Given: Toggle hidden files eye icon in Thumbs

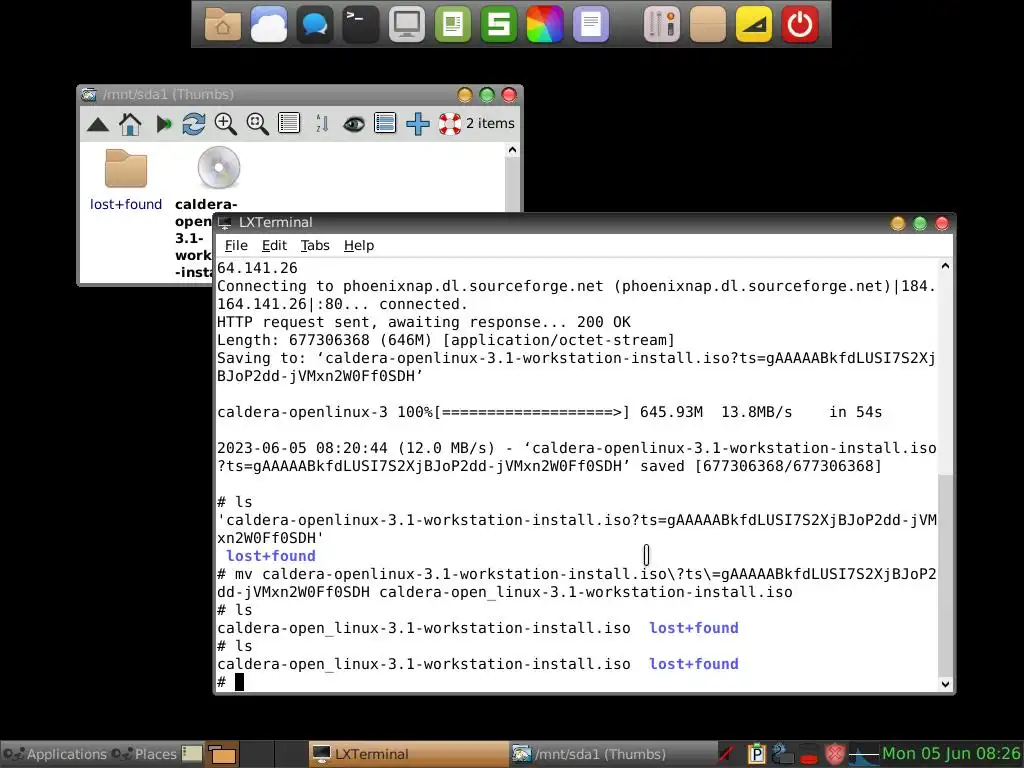Looking at the screenshot, I should tap(353, 123).
